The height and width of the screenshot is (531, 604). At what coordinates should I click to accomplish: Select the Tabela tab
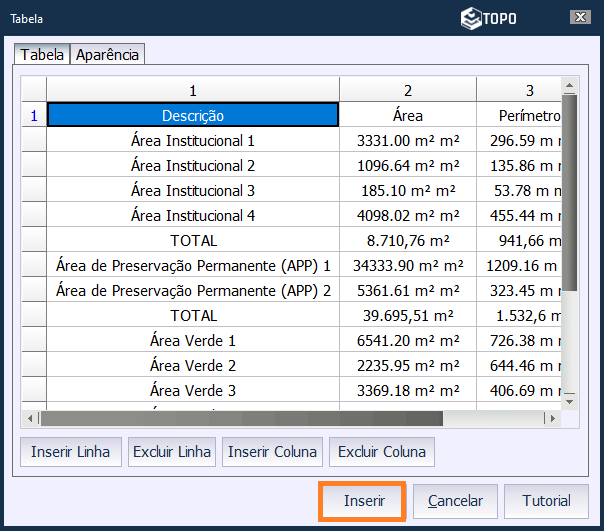42,55
